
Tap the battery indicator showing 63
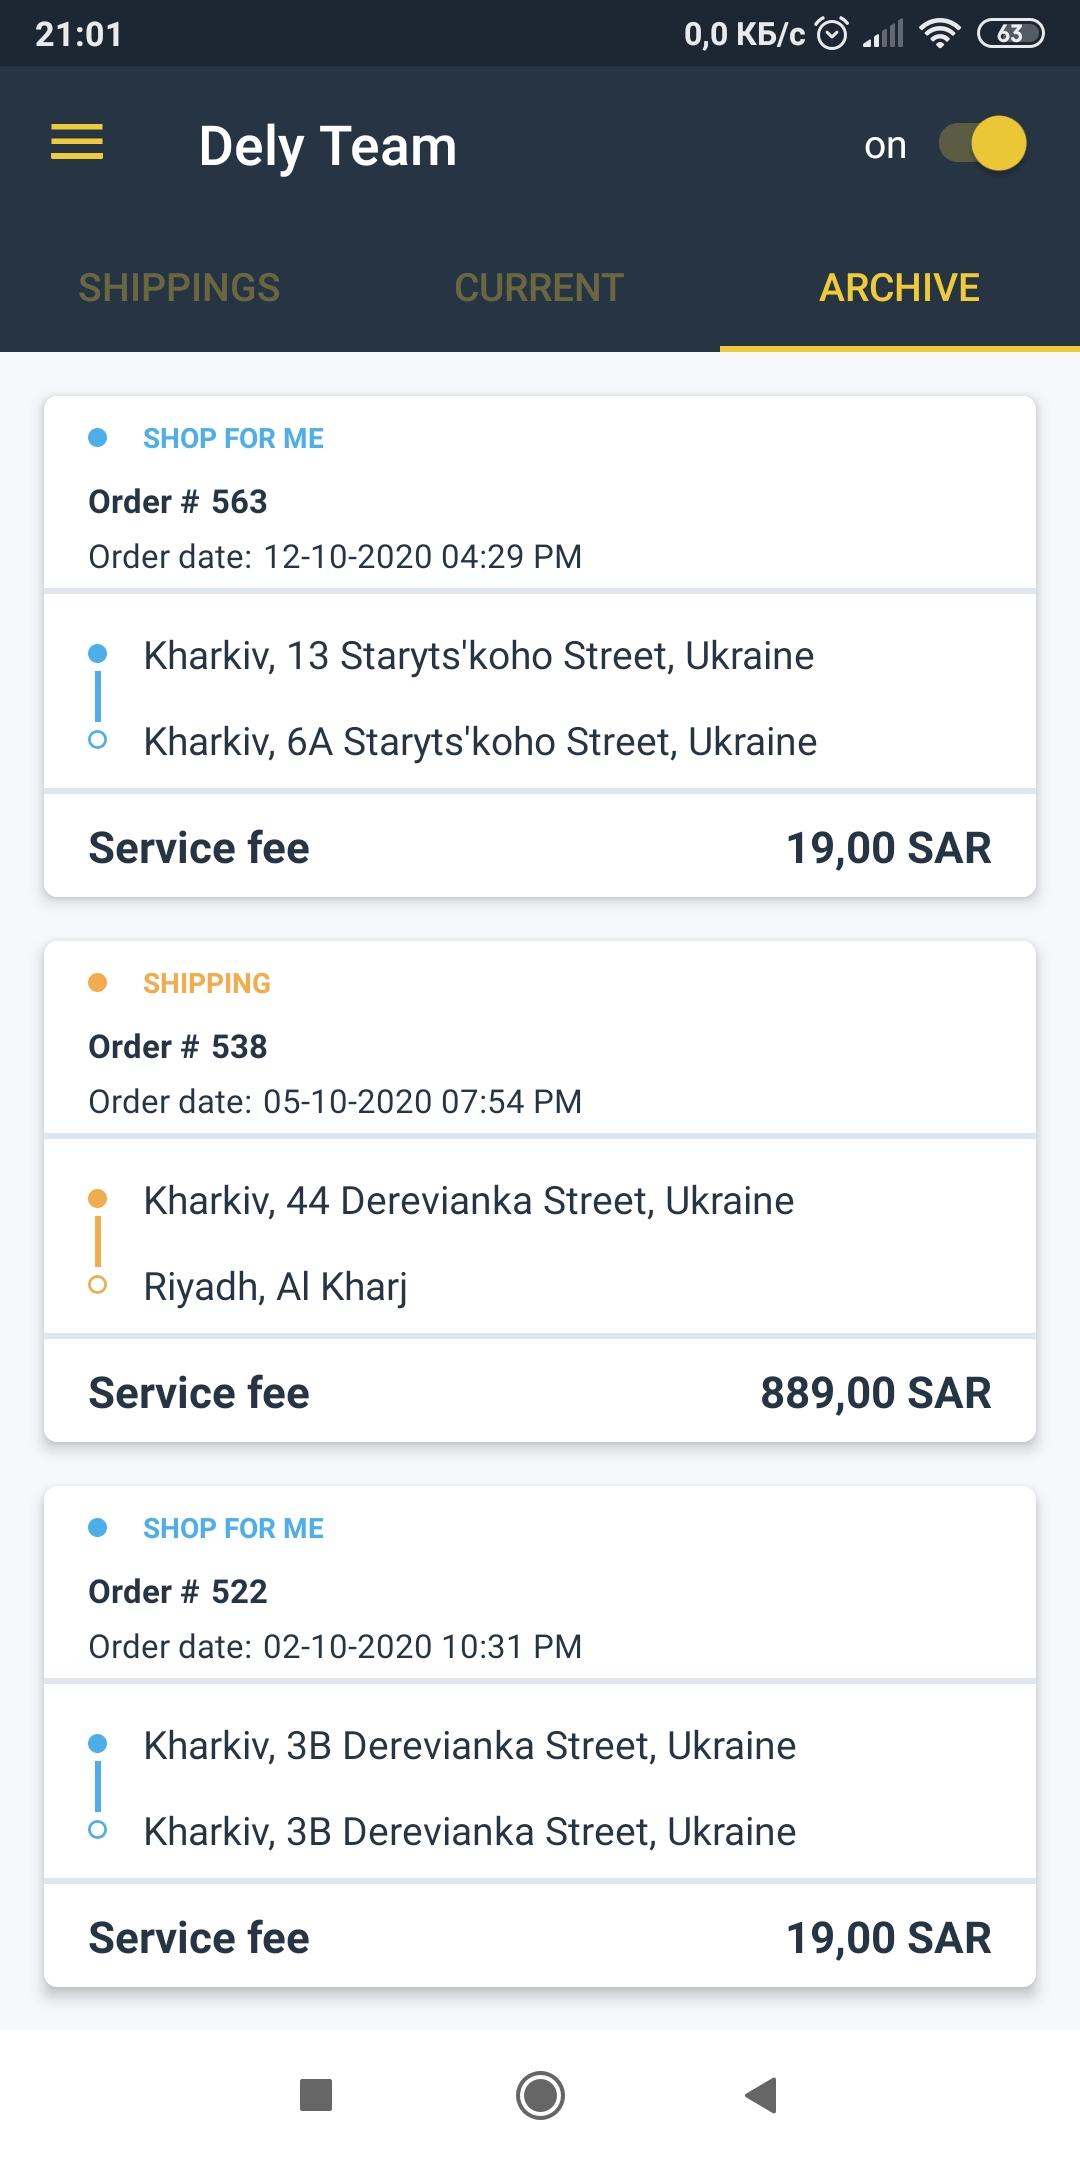pyautogui.click(x=1011, y=34)
